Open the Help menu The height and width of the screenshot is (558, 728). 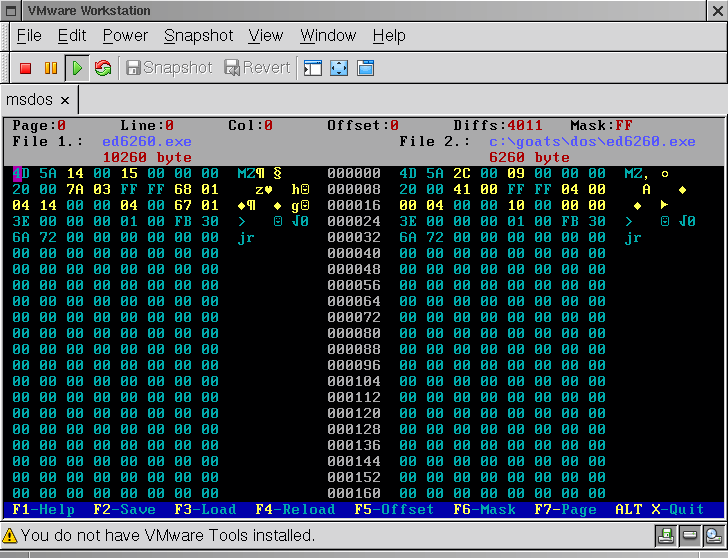(389, 36)
